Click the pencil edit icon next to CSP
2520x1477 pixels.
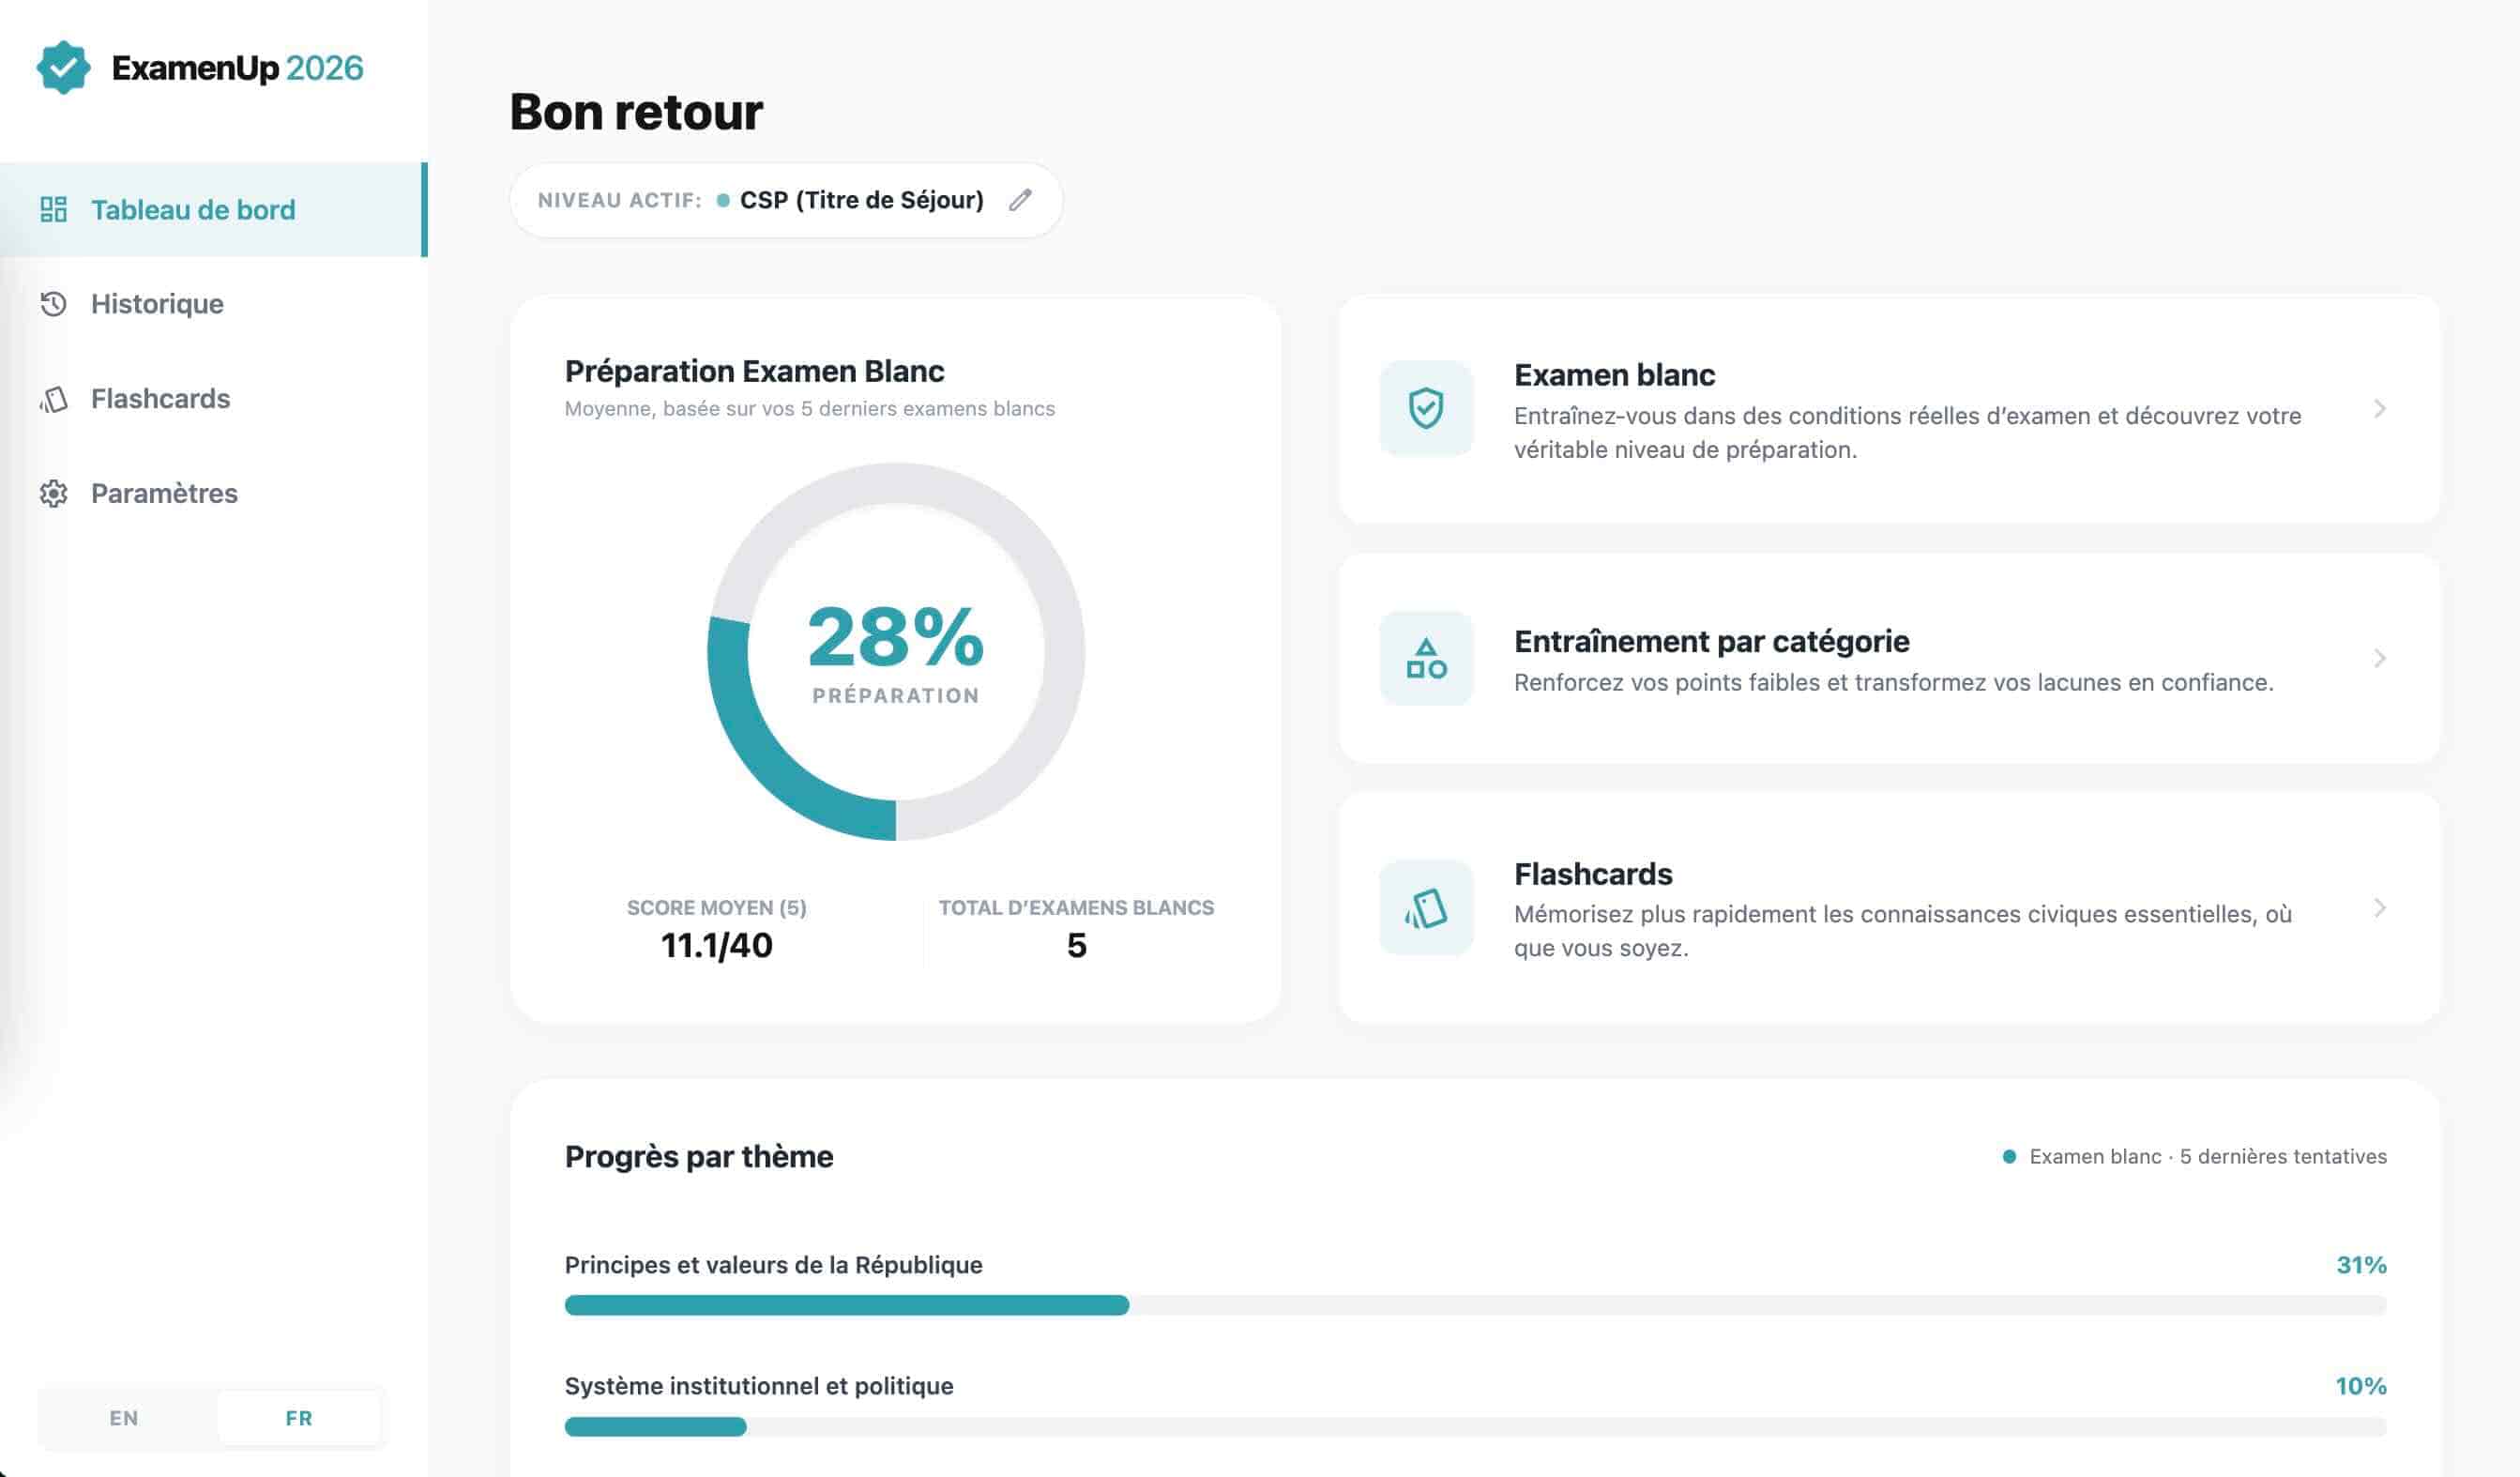pos(1020,200)
